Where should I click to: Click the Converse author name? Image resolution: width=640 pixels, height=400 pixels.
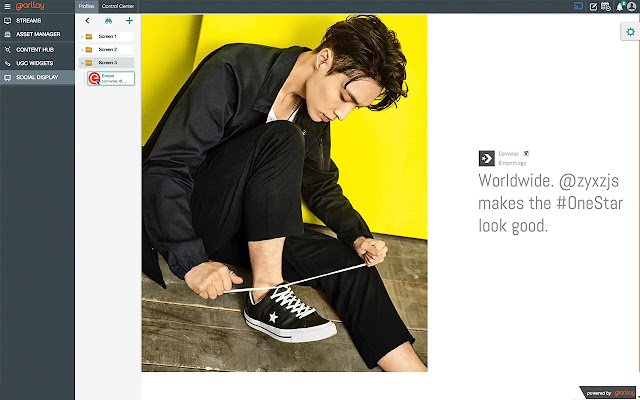[509, 154]
